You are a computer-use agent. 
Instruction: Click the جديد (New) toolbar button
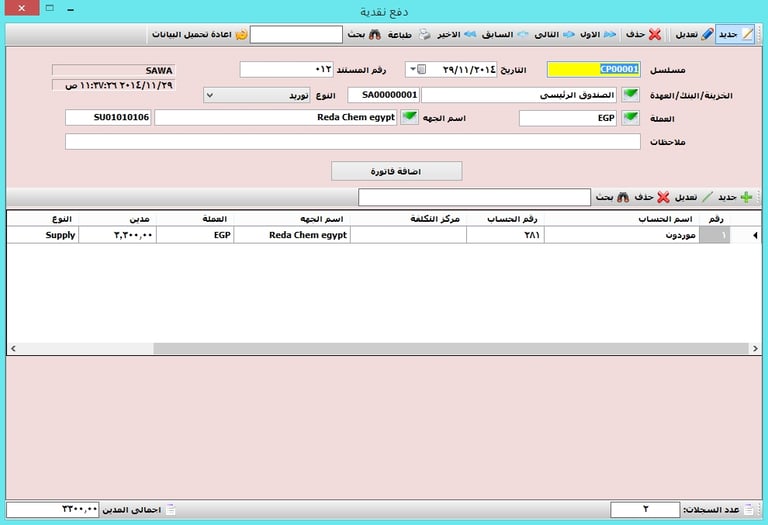pos(735,34)
